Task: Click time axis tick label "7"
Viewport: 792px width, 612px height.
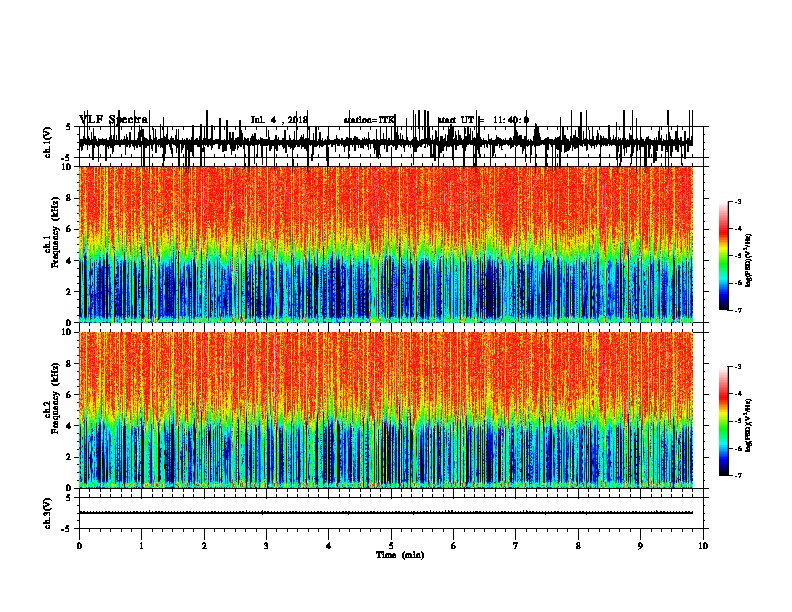Action: tap(516, 546)
